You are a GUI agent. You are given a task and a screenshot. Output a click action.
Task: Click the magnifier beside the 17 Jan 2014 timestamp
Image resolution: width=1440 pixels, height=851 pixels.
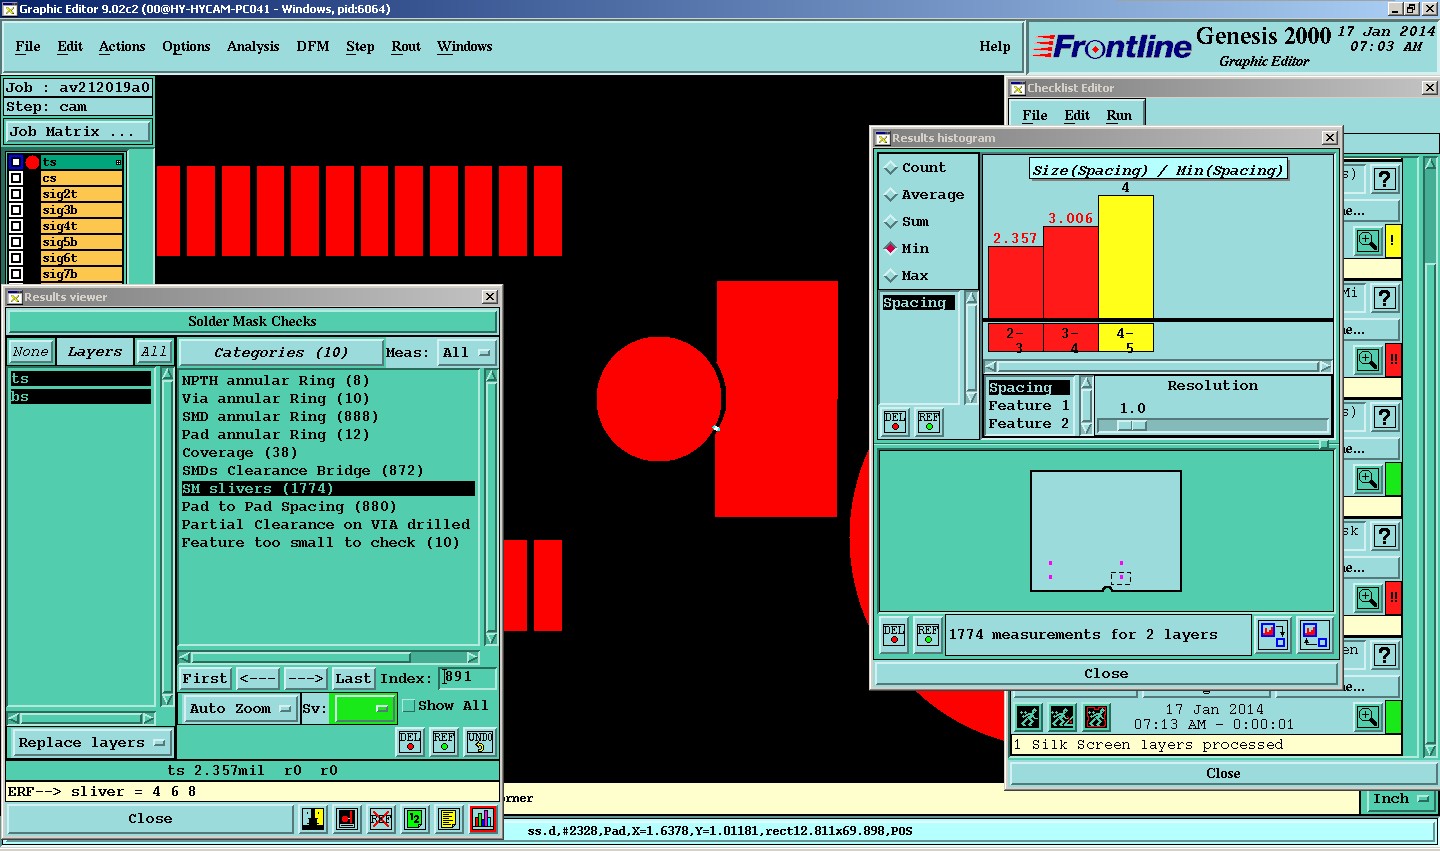click(1368, 717)
